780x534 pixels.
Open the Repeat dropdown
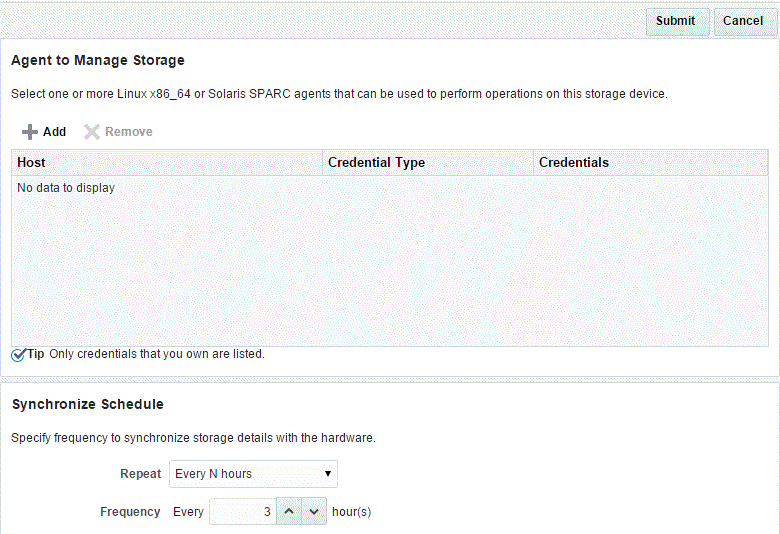pyautogui.click(x=253, y=474)
